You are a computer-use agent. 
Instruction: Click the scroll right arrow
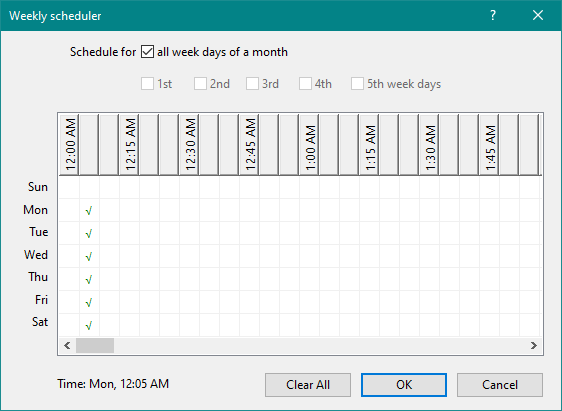pos(534,345)
